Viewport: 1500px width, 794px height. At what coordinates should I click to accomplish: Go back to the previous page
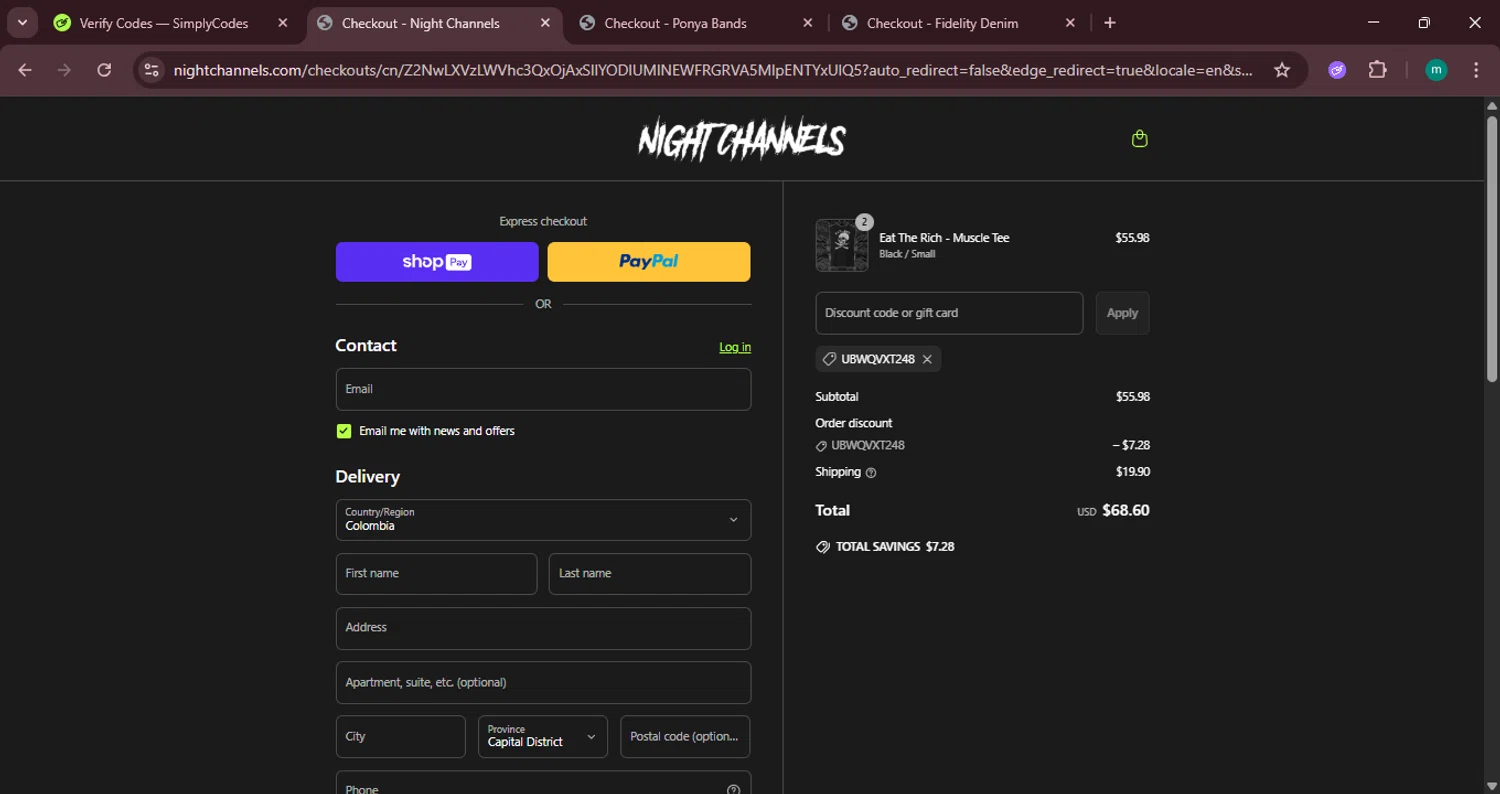click(x=25, y=70)
